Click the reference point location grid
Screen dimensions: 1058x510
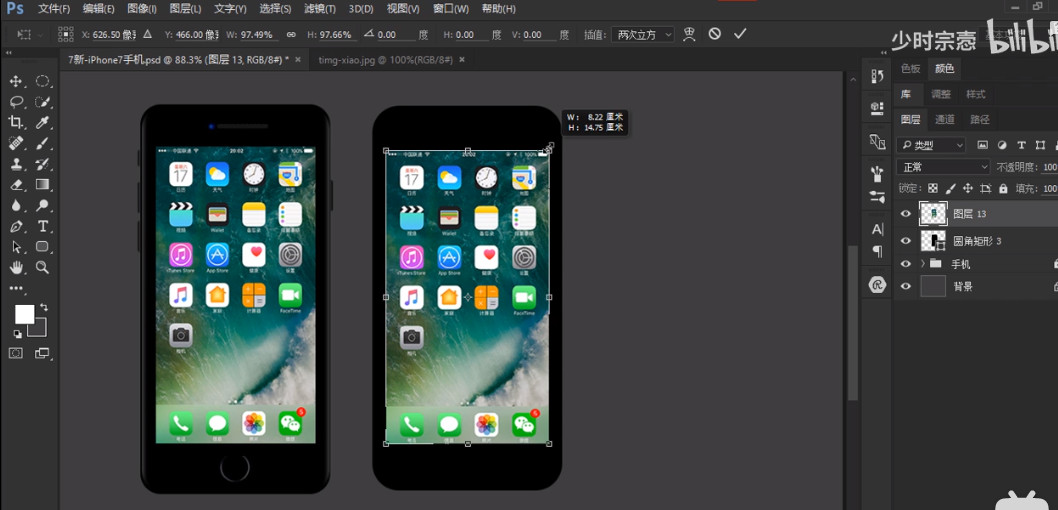pos(65,34)
